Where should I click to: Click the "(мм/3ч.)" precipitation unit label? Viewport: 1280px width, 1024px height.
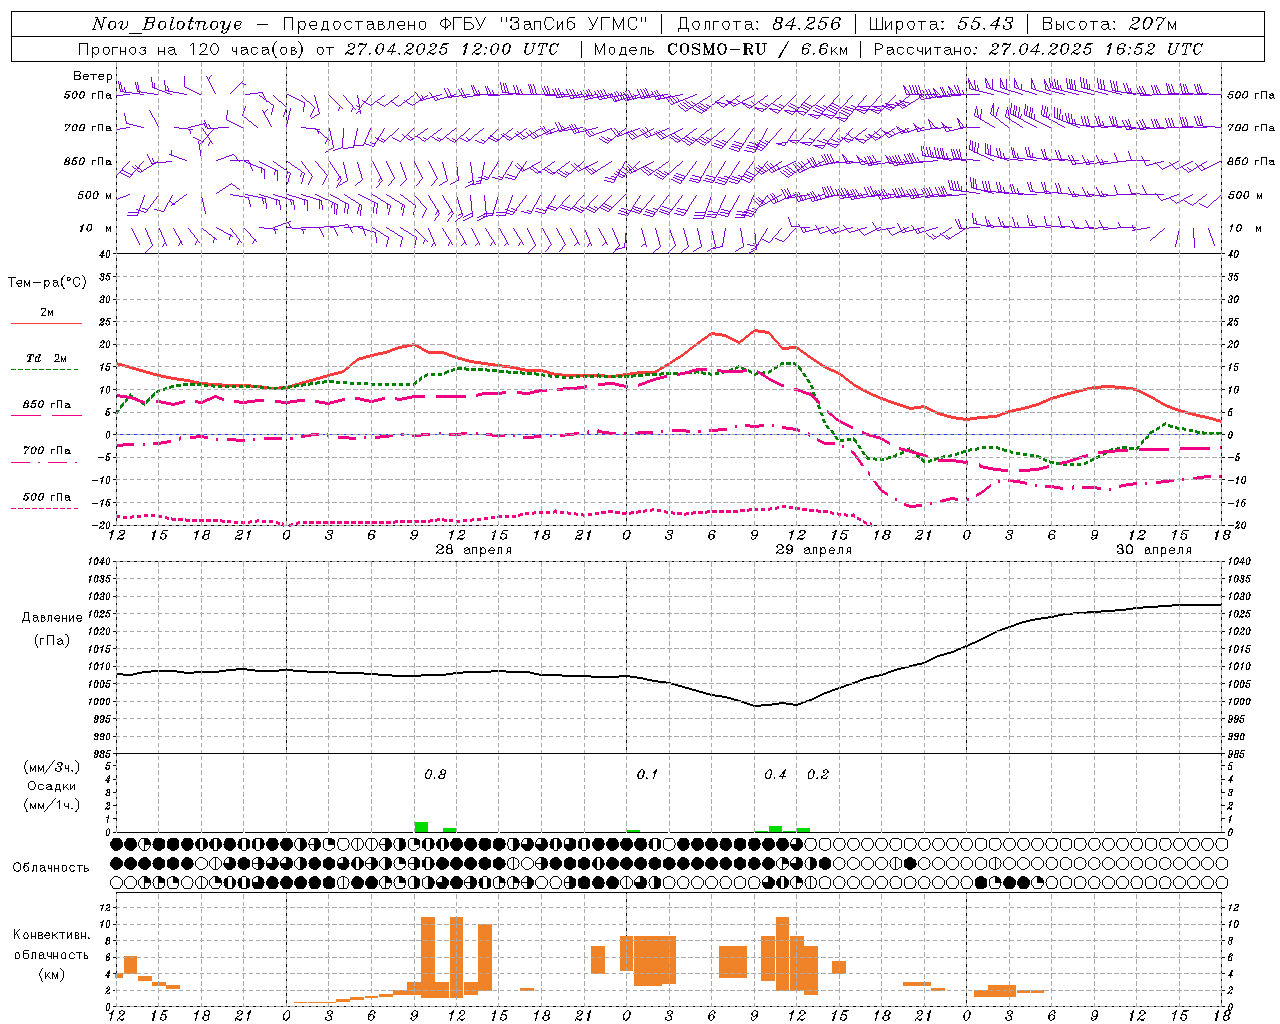pyautogui.click(x=51, y=768)
